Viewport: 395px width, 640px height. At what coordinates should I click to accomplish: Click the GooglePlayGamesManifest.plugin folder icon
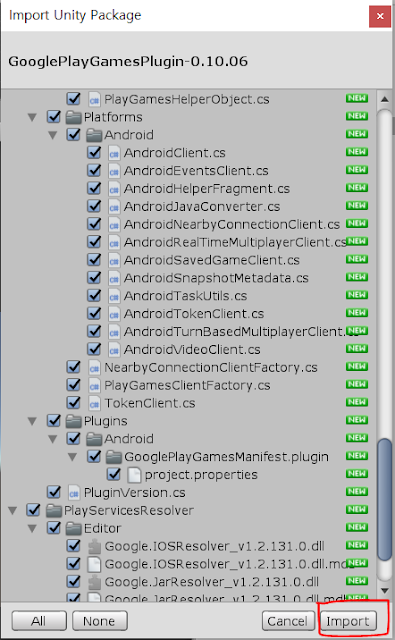[x=114, y=457]
